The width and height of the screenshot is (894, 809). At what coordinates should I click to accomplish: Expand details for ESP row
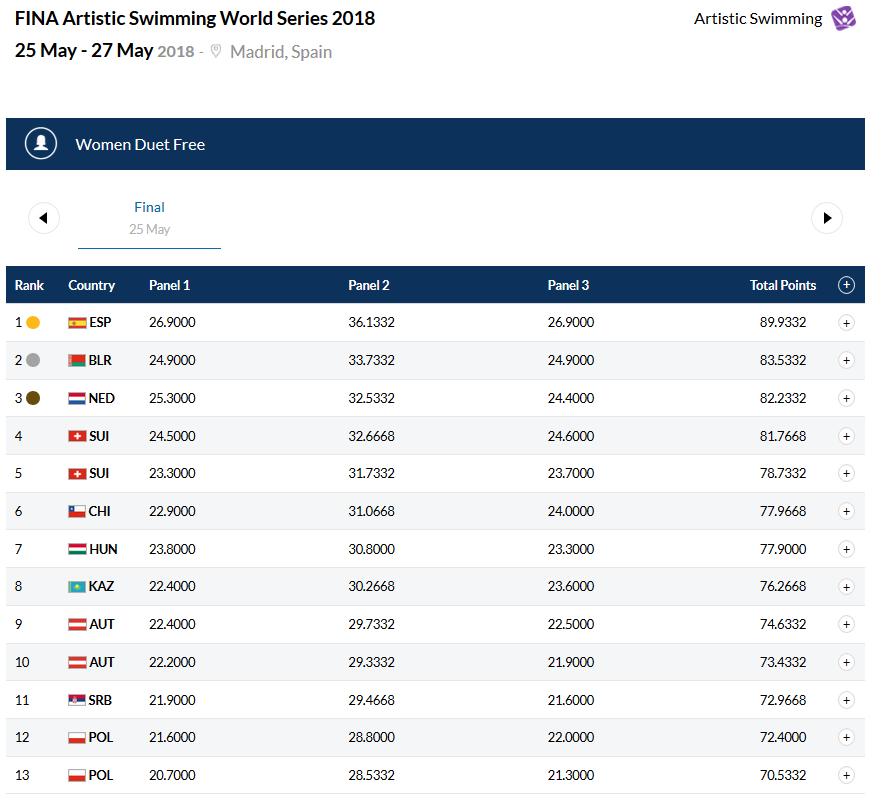pos(846,323)
